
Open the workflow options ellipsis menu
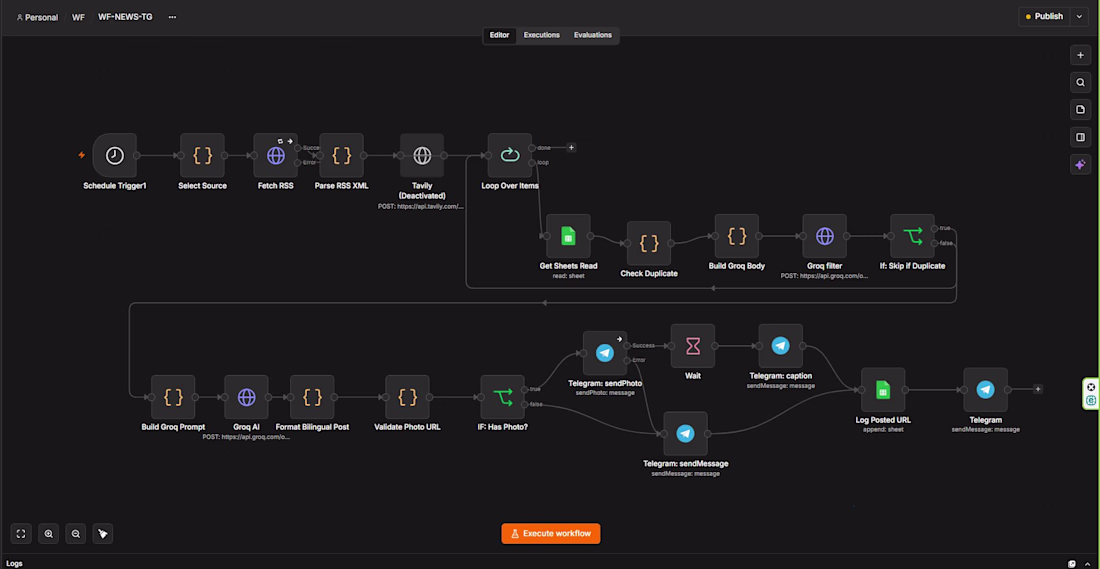[172, 17]
